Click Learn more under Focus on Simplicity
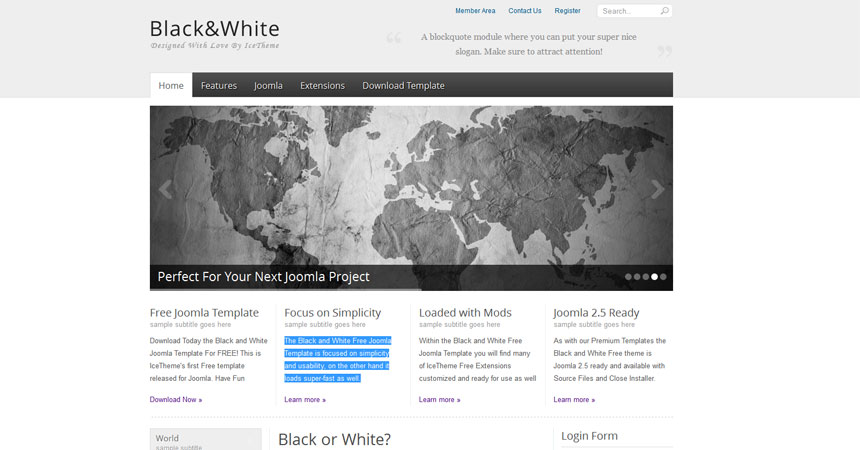 point(305,400)
